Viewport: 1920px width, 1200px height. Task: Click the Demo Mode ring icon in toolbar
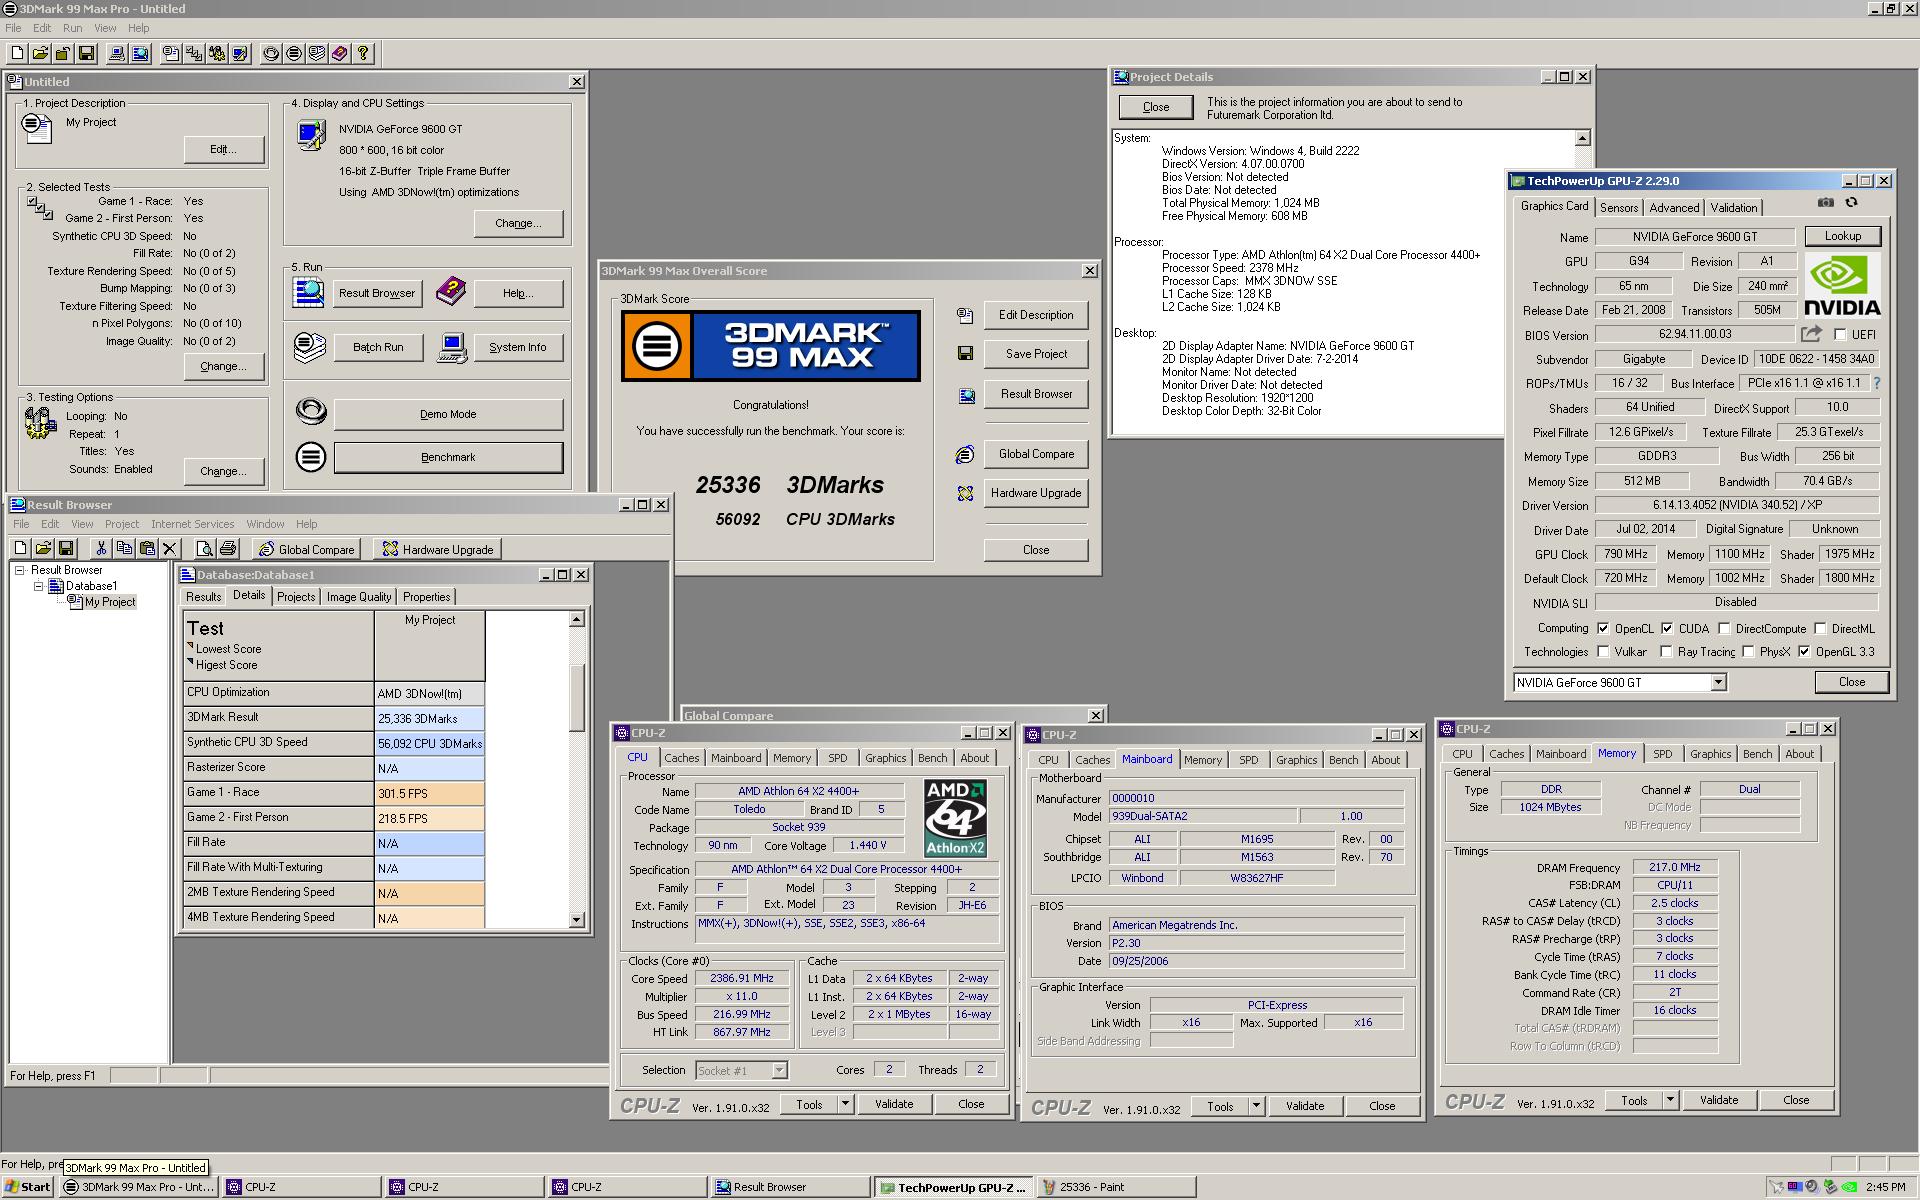[x=271, y=53]
